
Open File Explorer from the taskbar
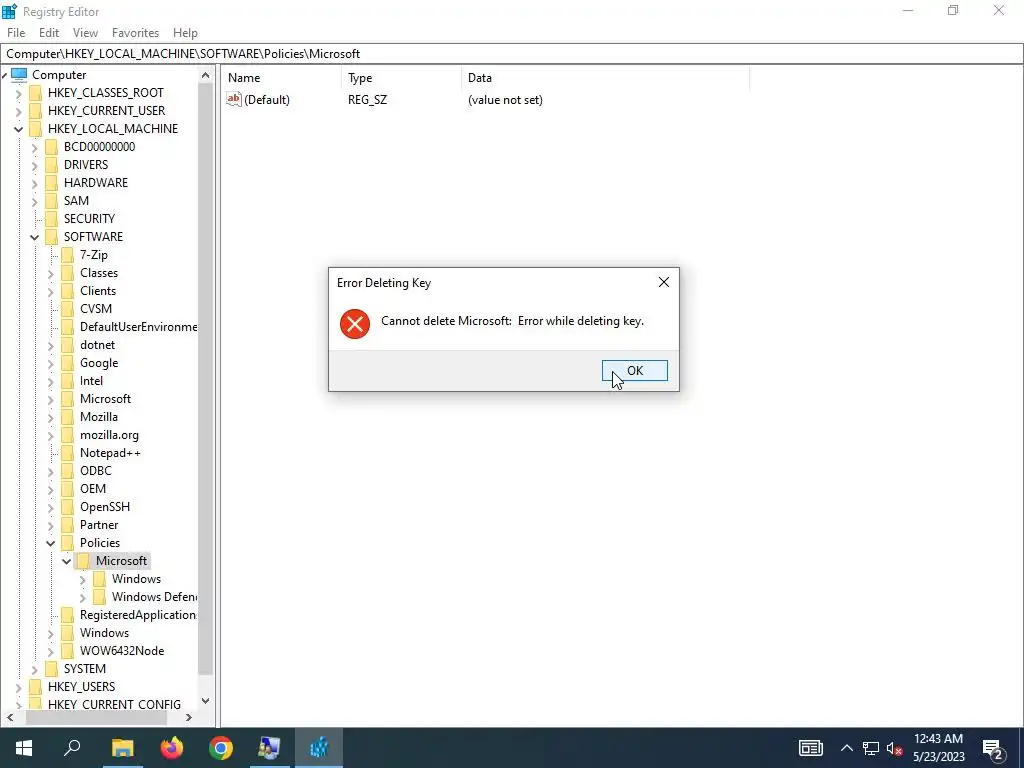[x=122, y=748]
